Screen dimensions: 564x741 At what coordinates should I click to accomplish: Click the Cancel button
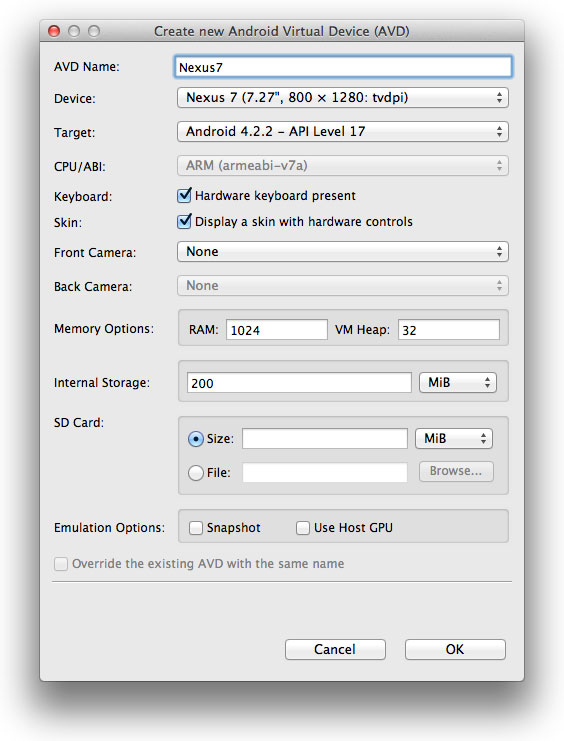point(335,649)
